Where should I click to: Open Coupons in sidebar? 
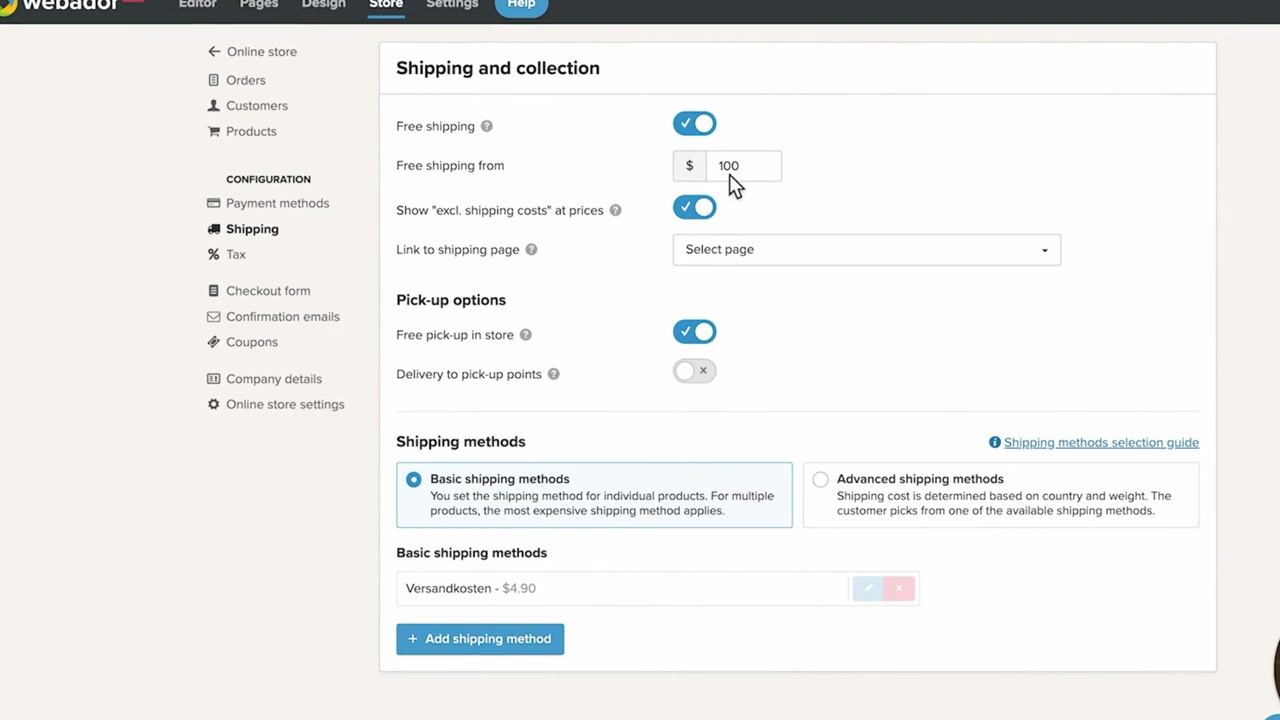(252, 342)
